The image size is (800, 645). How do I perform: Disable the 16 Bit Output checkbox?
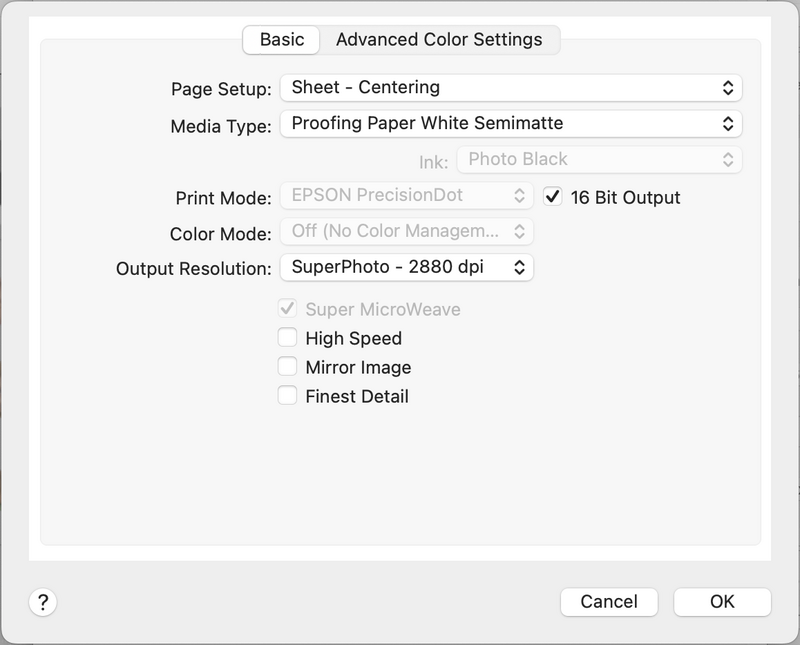click(552, 197)
